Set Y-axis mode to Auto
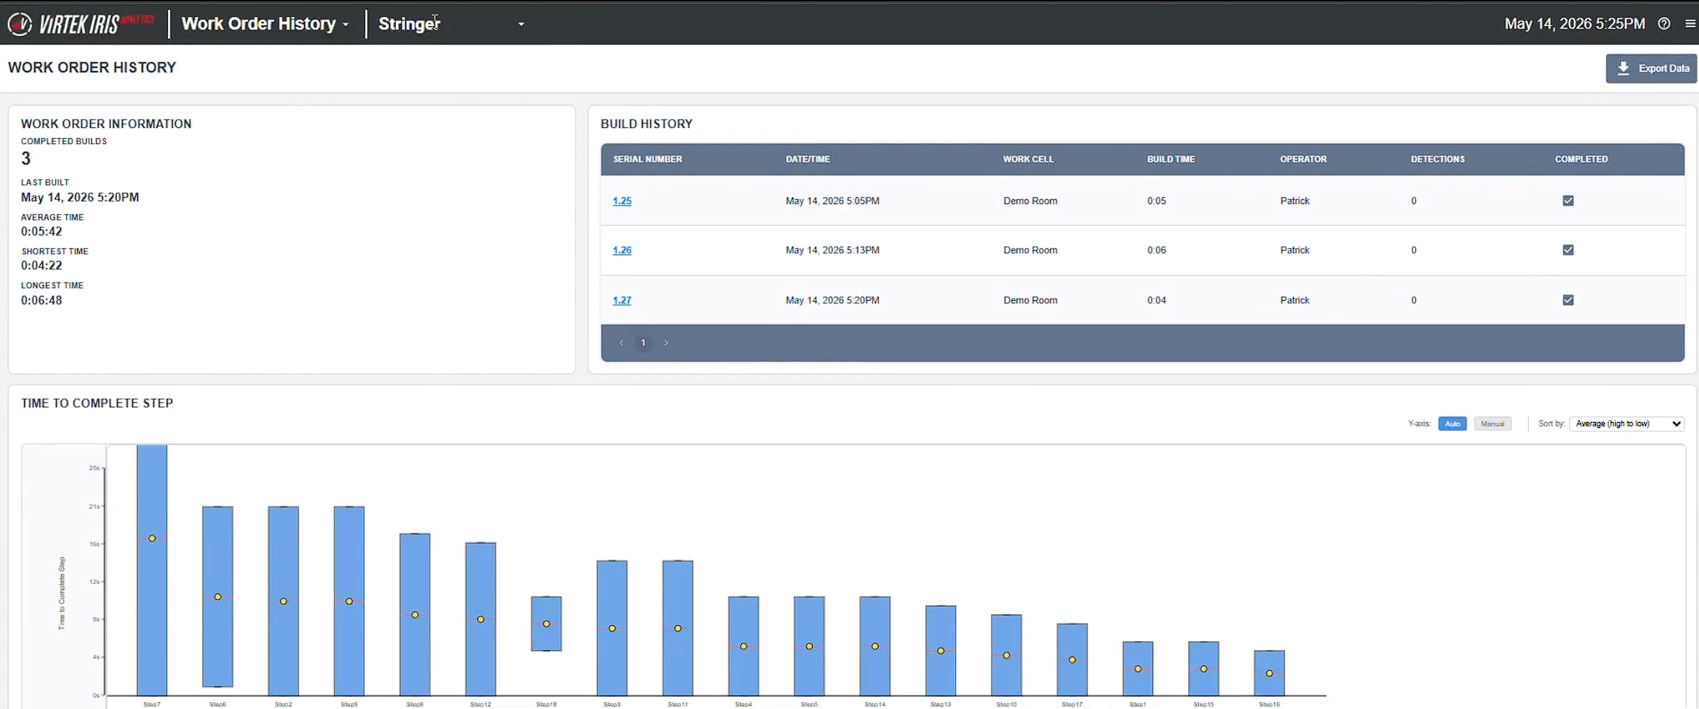 click(1452, 424)
